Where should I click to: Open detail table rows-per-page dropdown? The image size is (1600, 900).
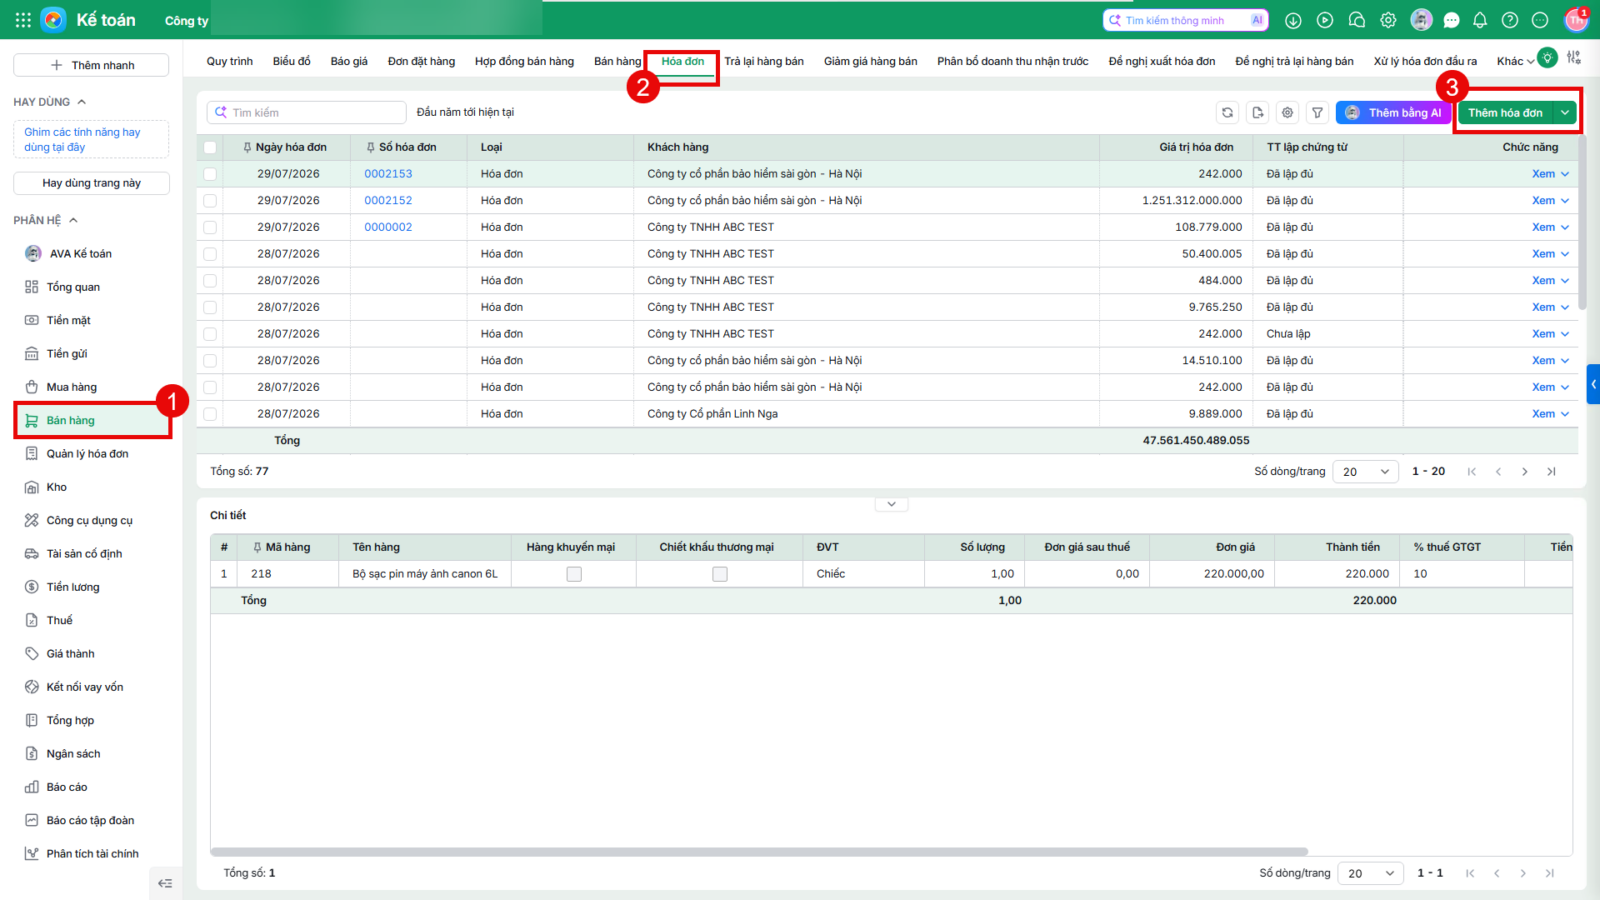[x=1371, y=873]
